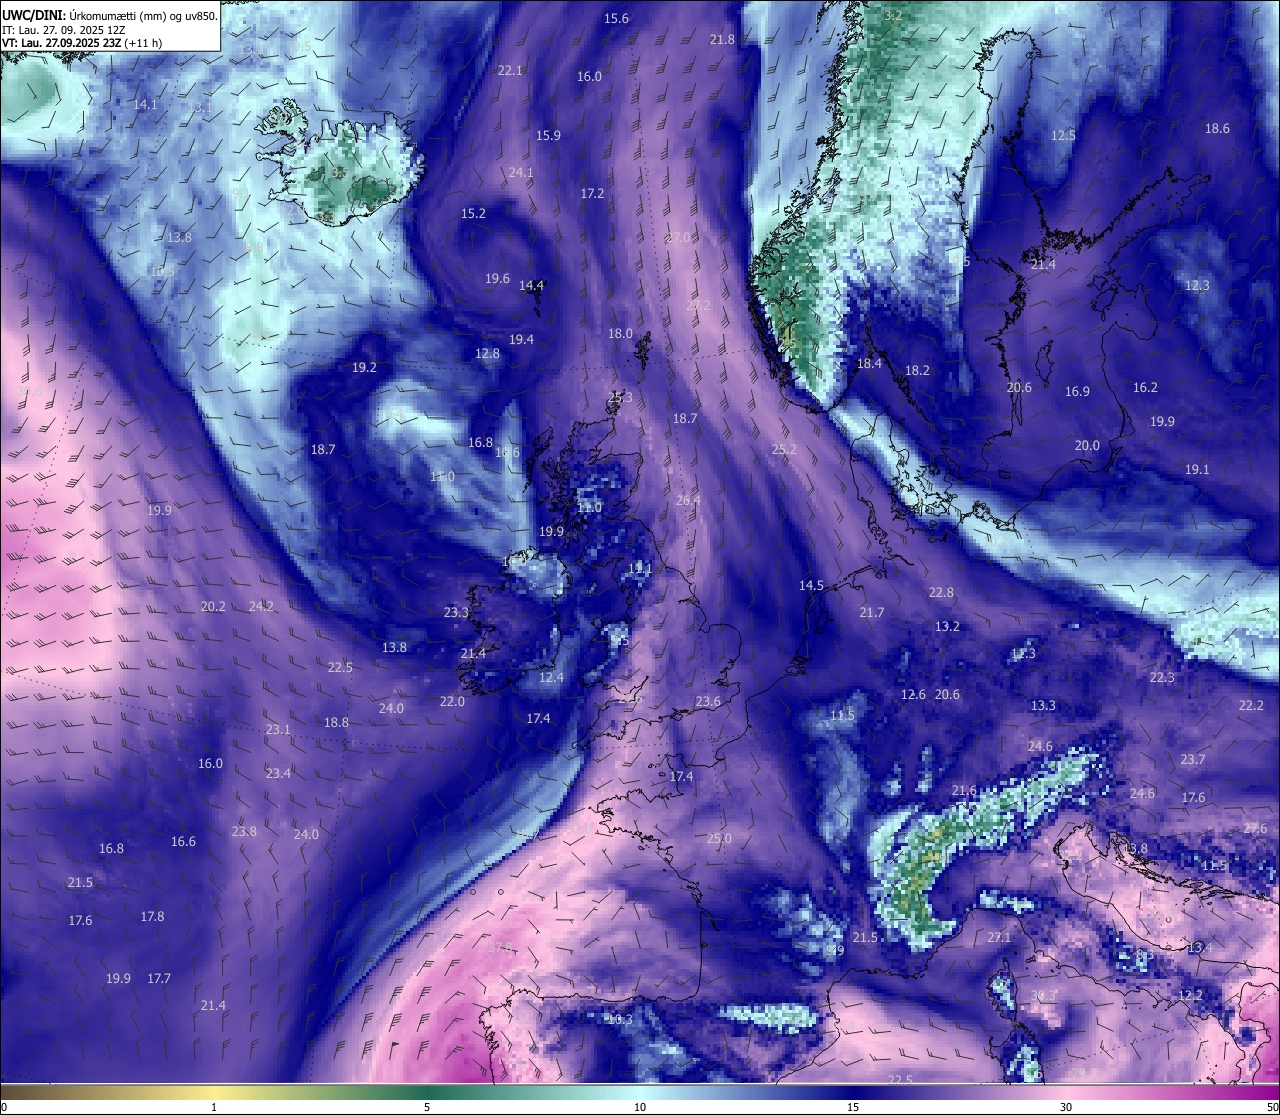Click the 21.6 value near the Alps
Viewport: 1280px width, 1115px height.
point(964,790)
